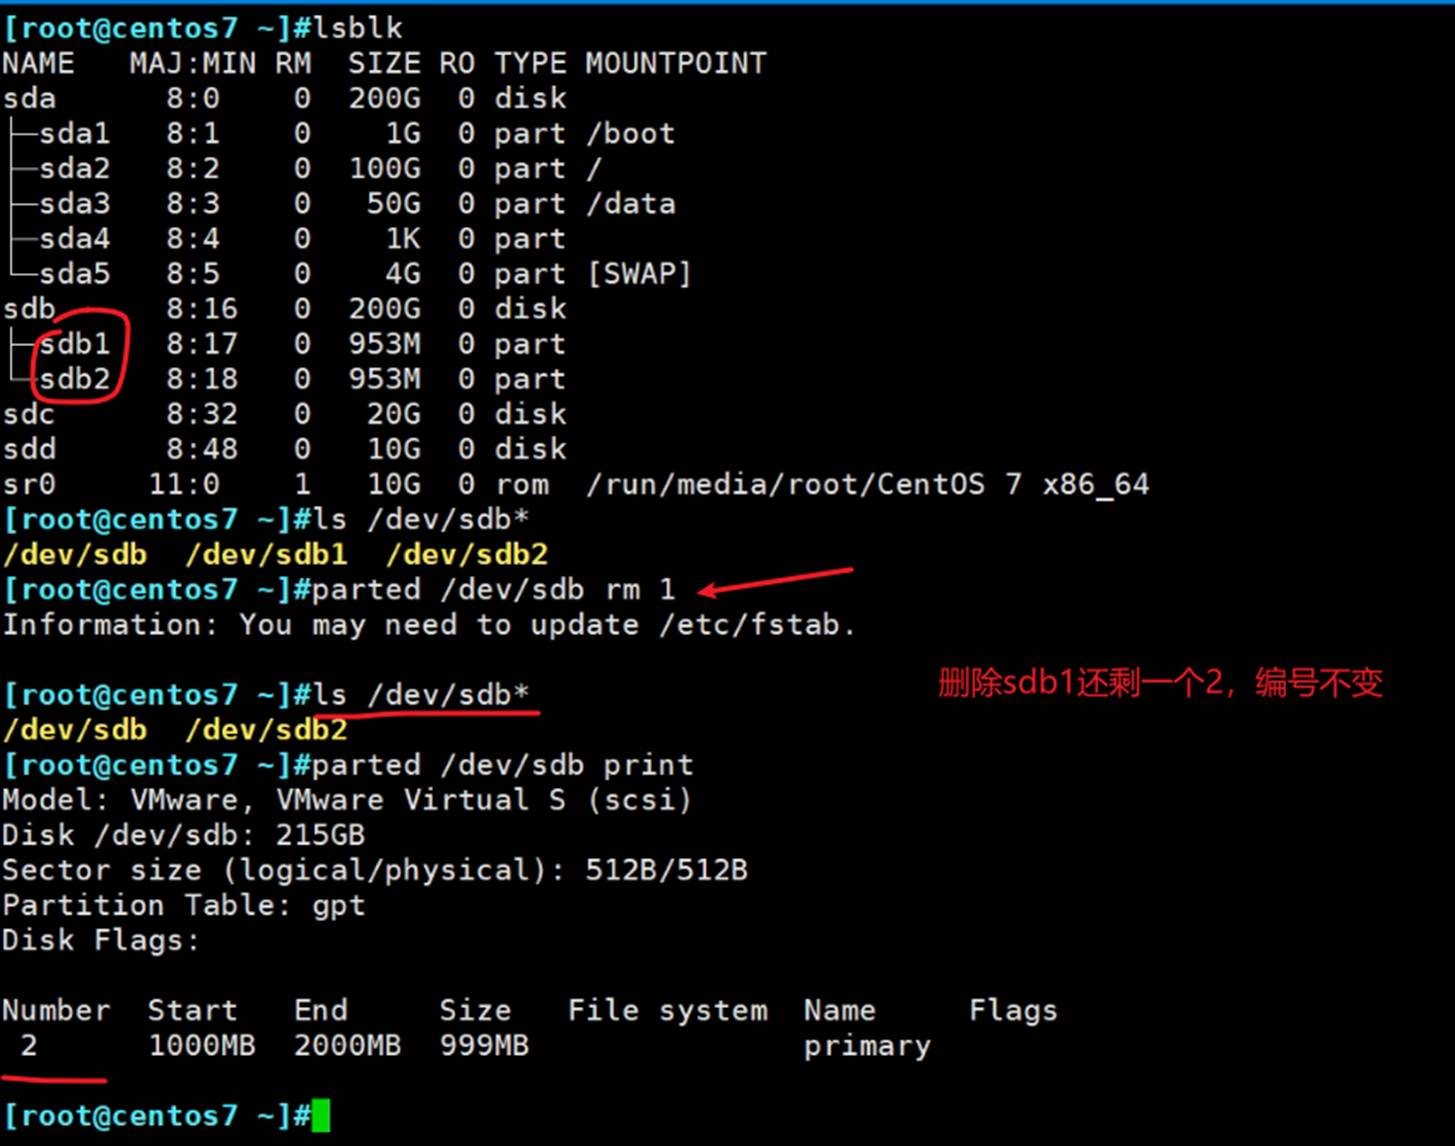Click the /etc/fstab text in the Information message
The width and height of the screenshot is (1455, 1146).
tap(756, 625)
